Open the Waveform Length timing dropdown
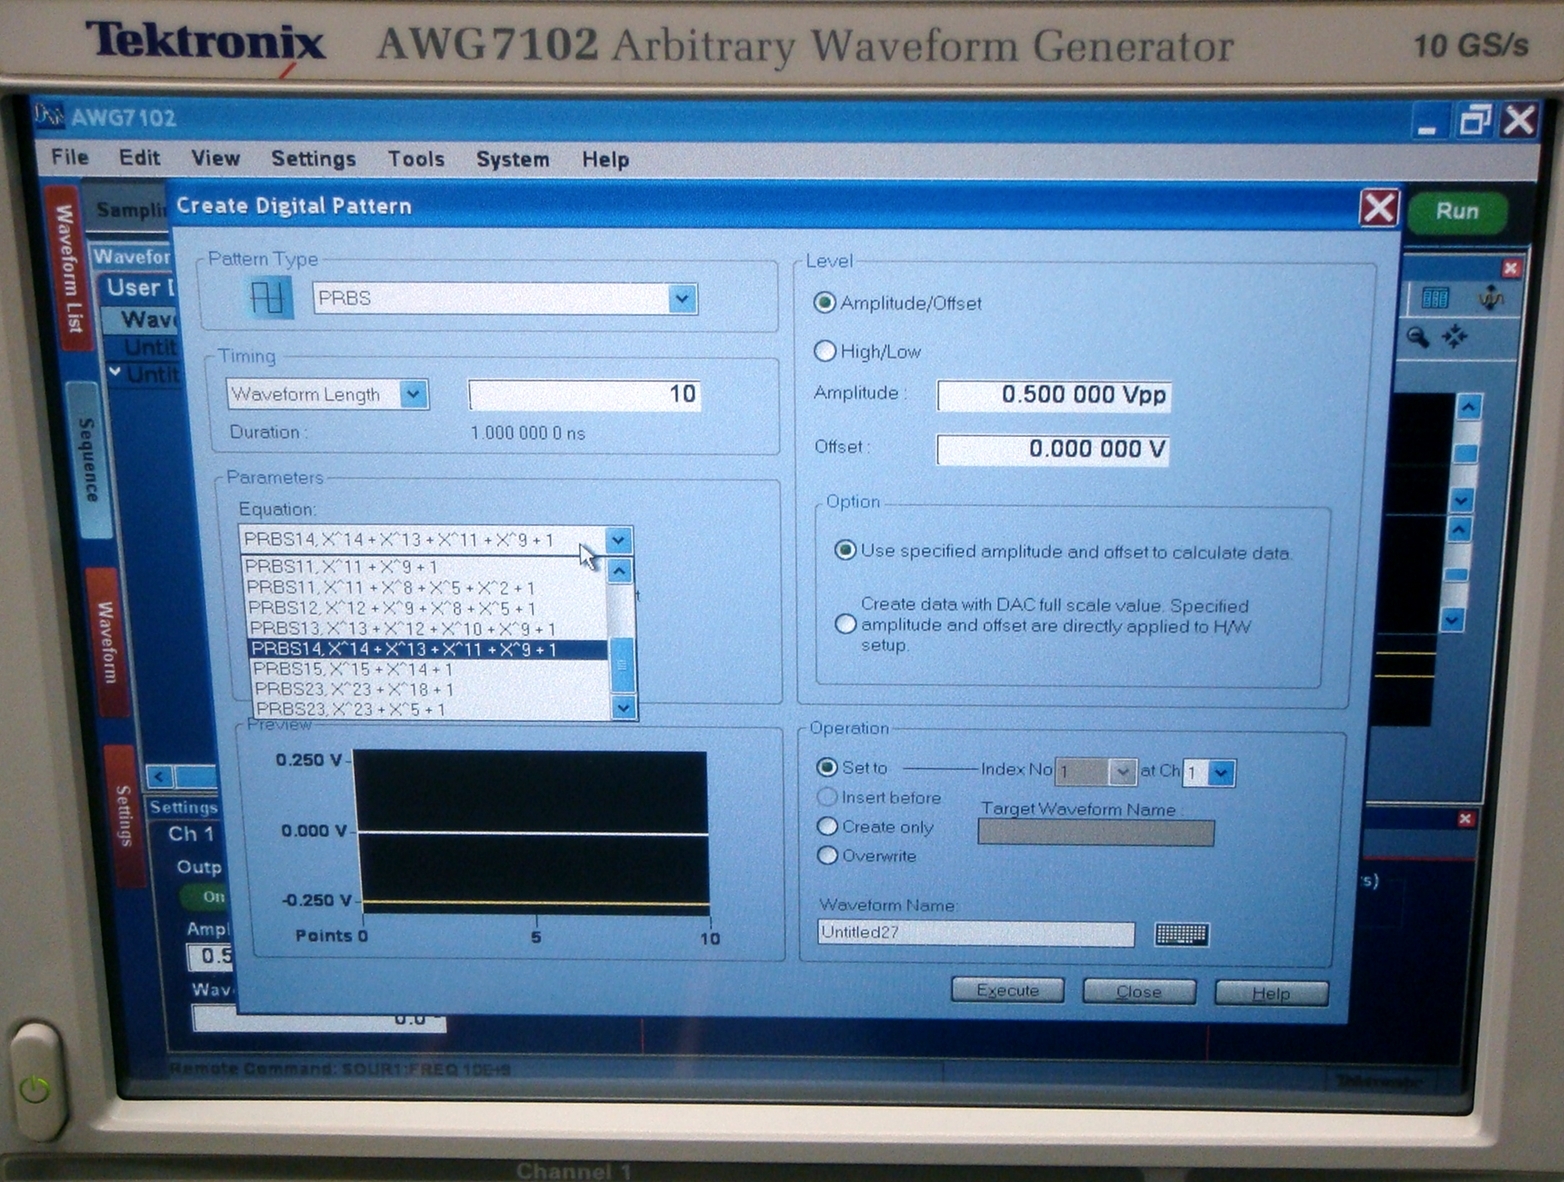The height and width of the screenshot is (1182, 1564). (413, 394)
